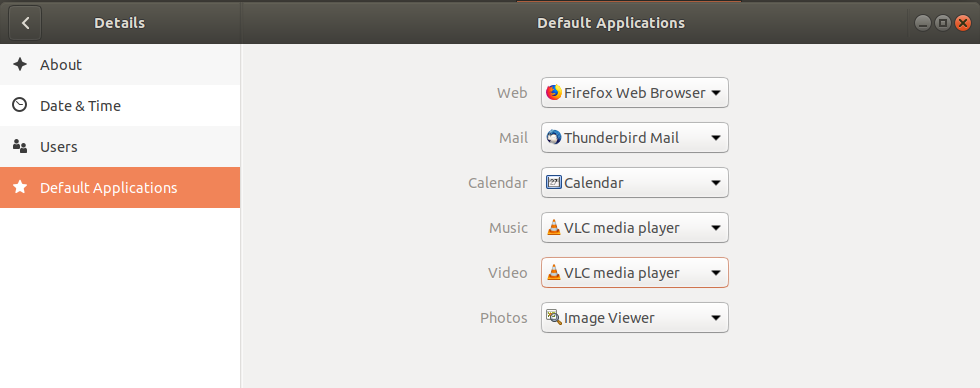Switch to Date & Time settings
The height and width of the screenshot is (388, 980).
pyautogui.click(x=120, y=106)
